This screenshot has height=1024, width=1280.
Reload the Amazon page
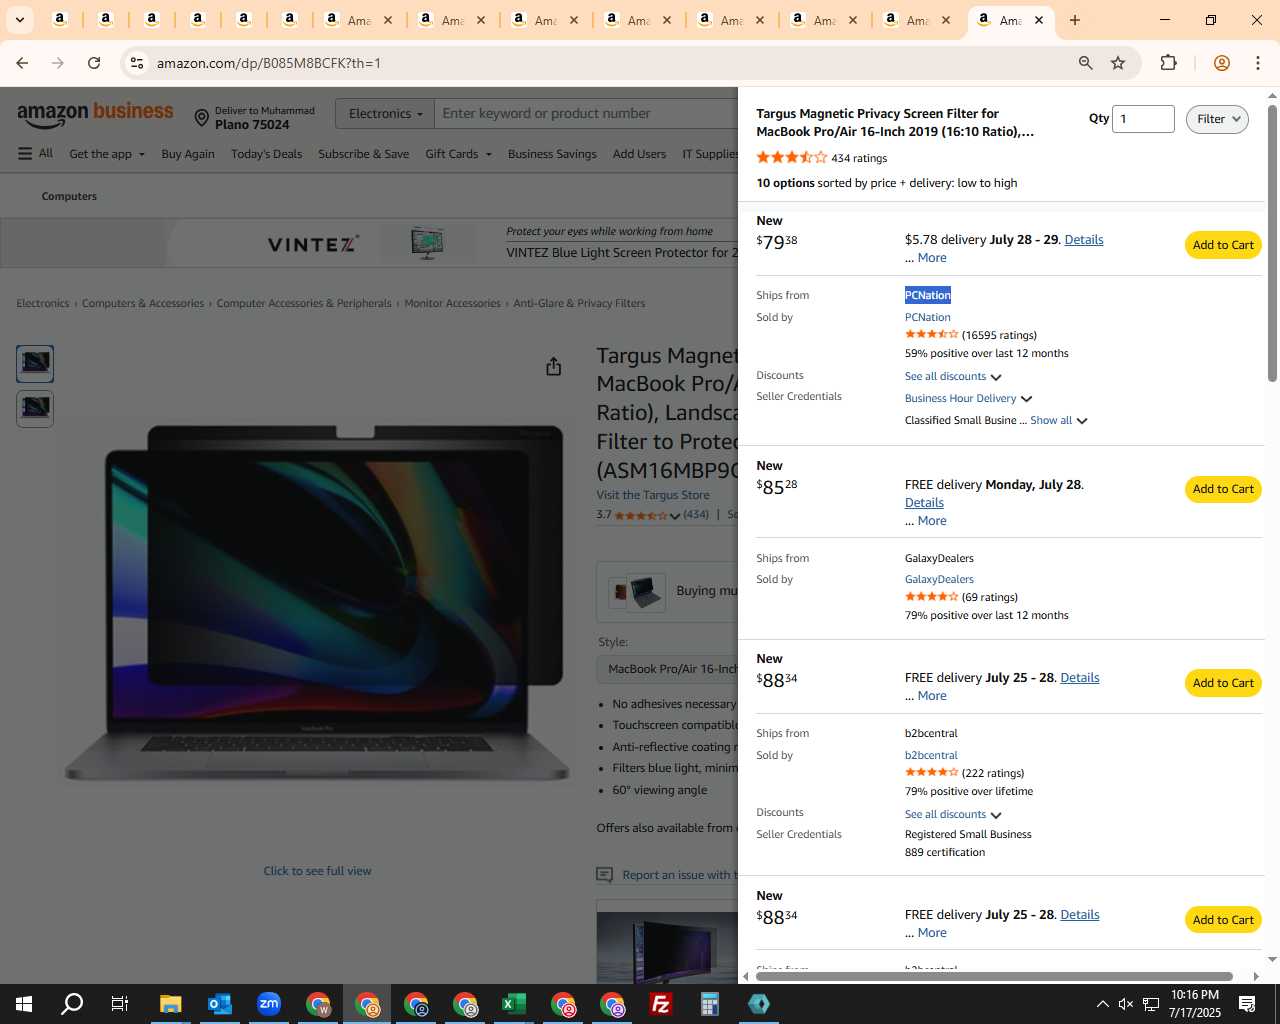94,63
